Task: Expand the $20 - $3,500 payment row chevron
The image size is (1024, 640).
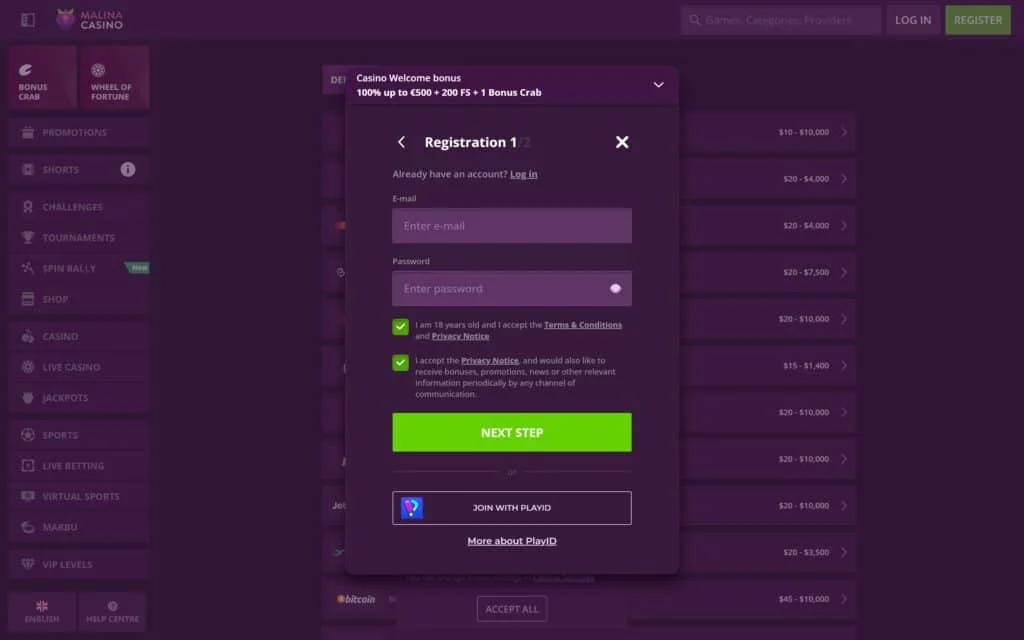Action: click(844, 552)
